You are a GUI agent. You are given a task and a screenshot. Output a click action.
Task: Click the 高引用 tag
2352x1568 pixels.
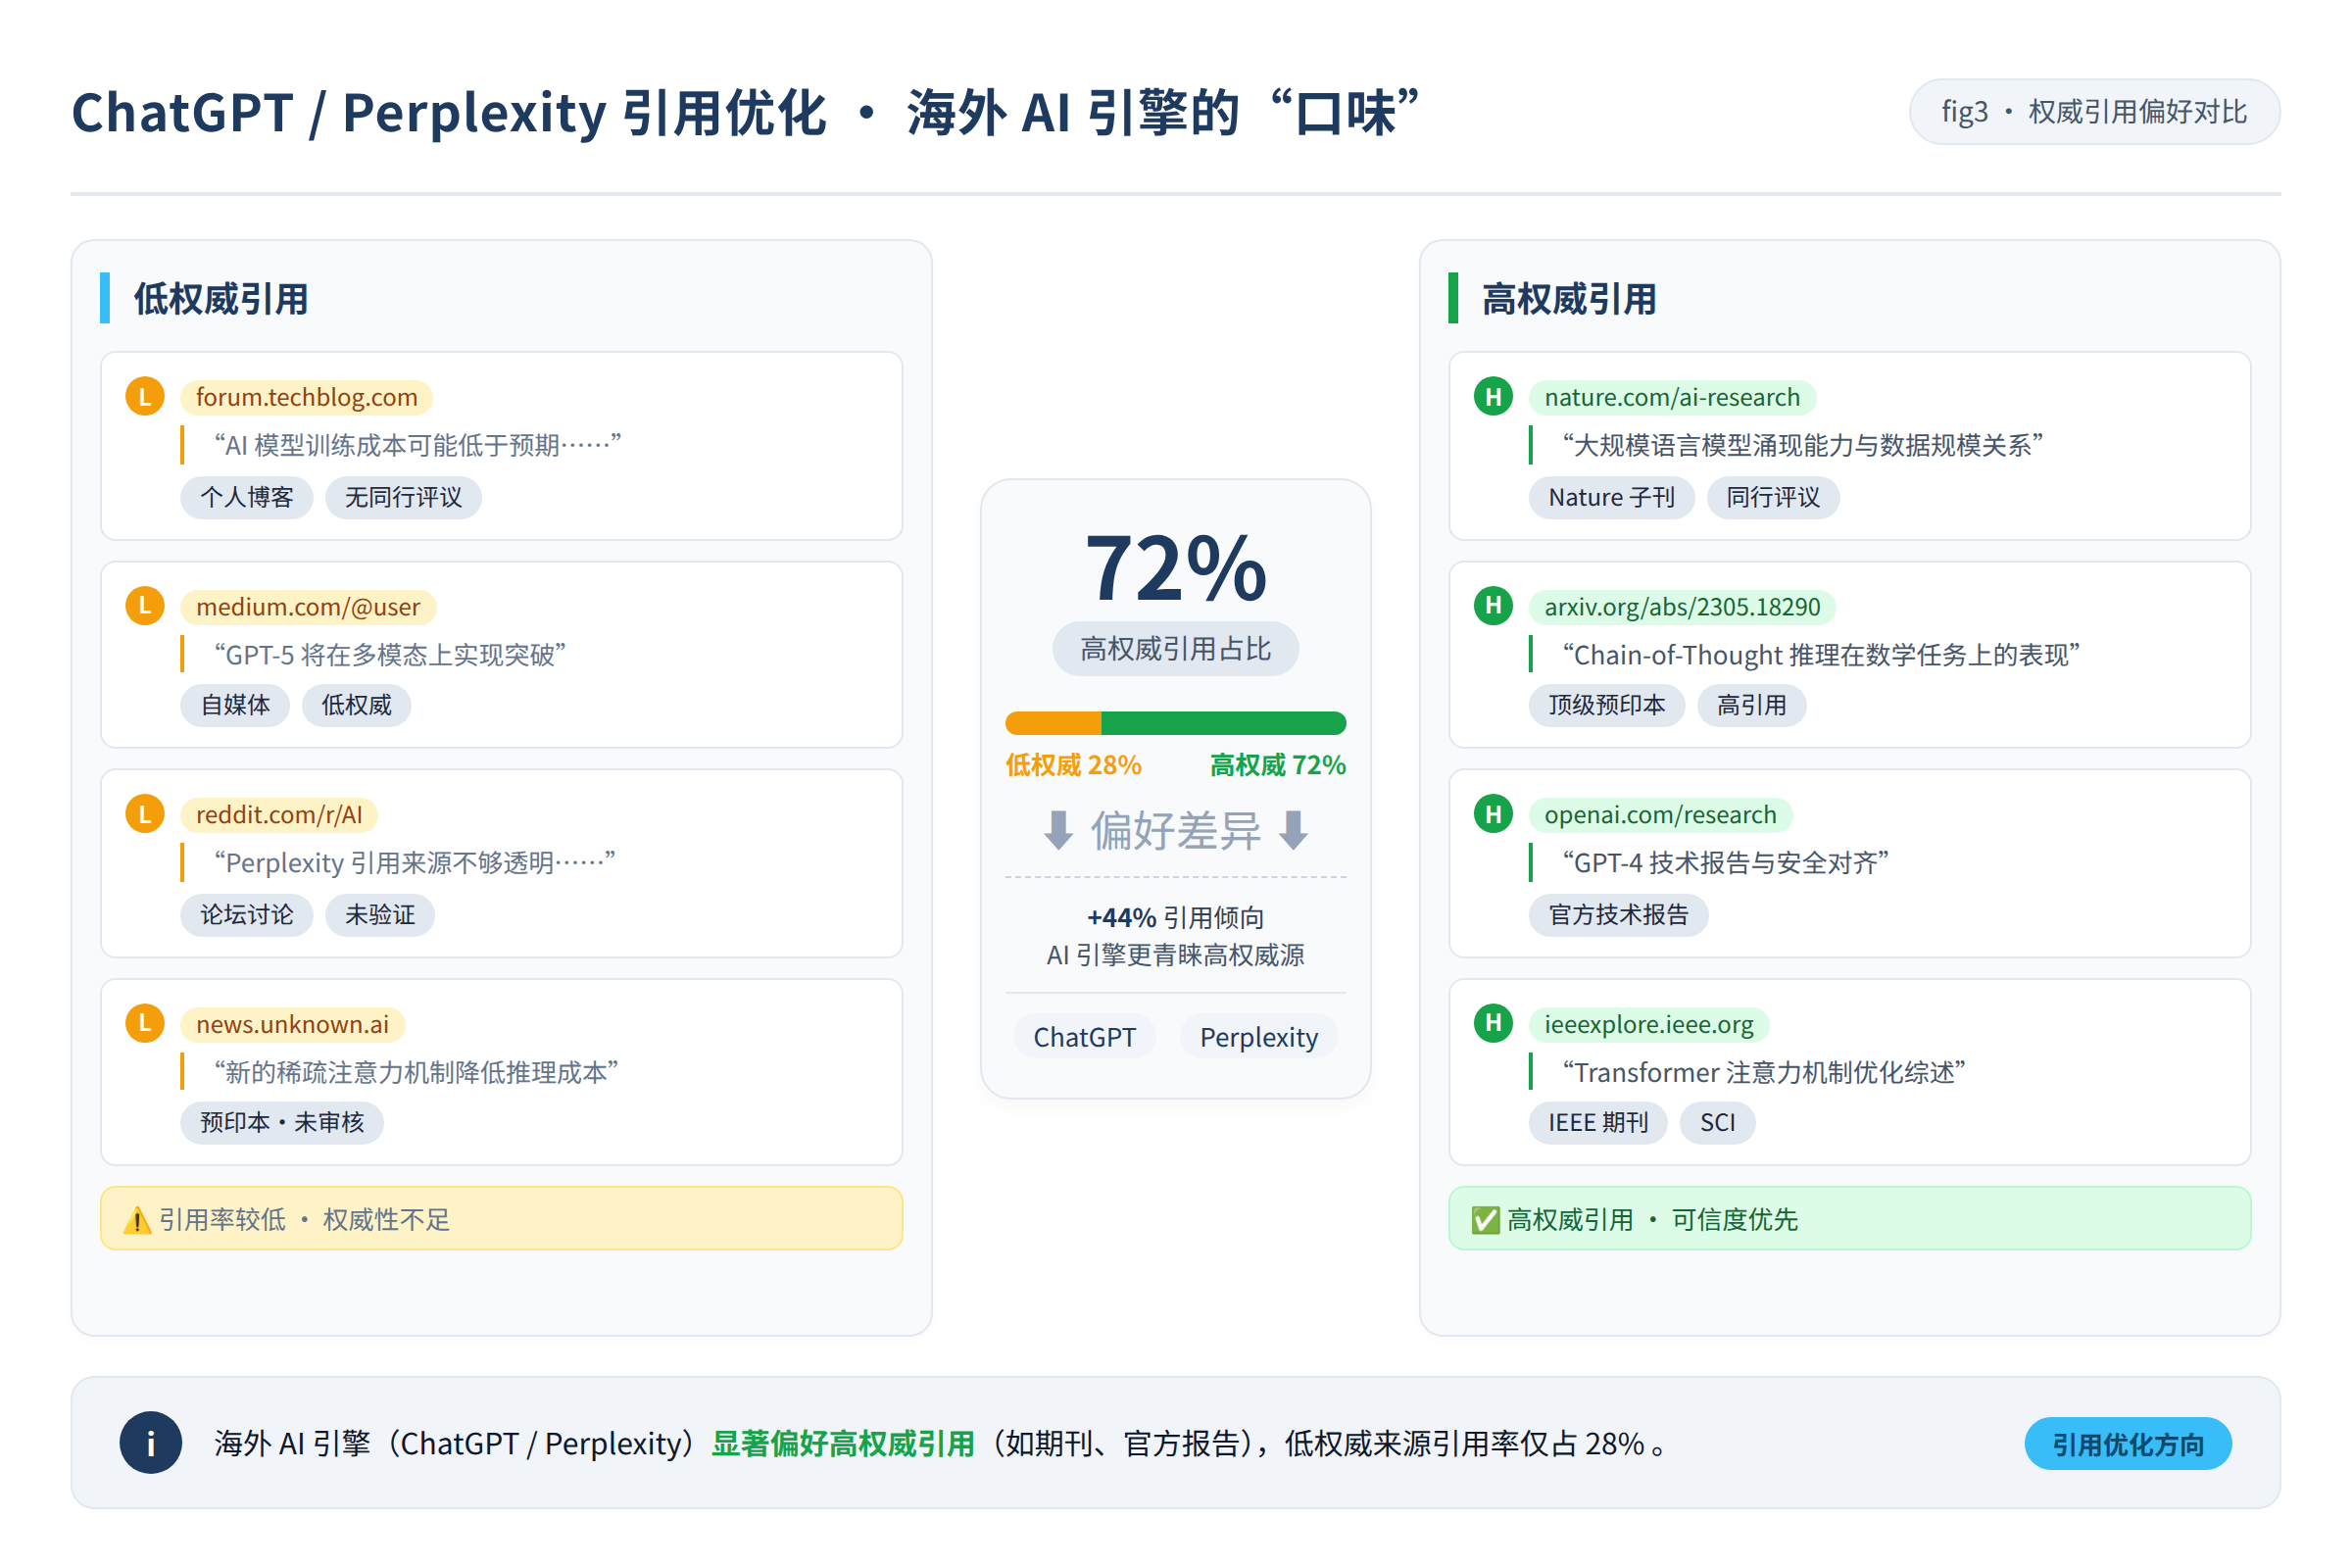coord(1751,705)
